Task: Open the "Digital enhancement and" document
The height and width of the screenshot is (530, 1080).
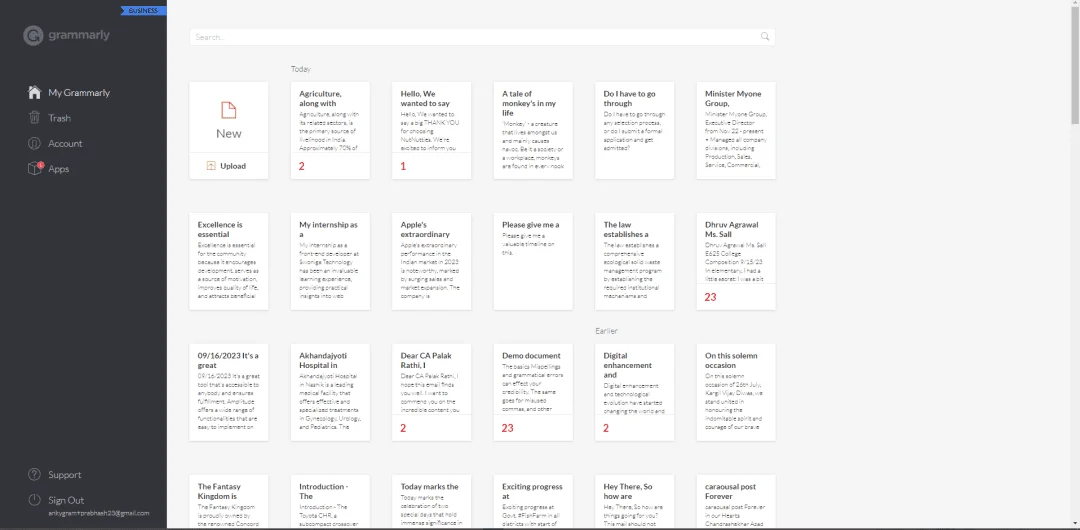Action: point(634,392)
